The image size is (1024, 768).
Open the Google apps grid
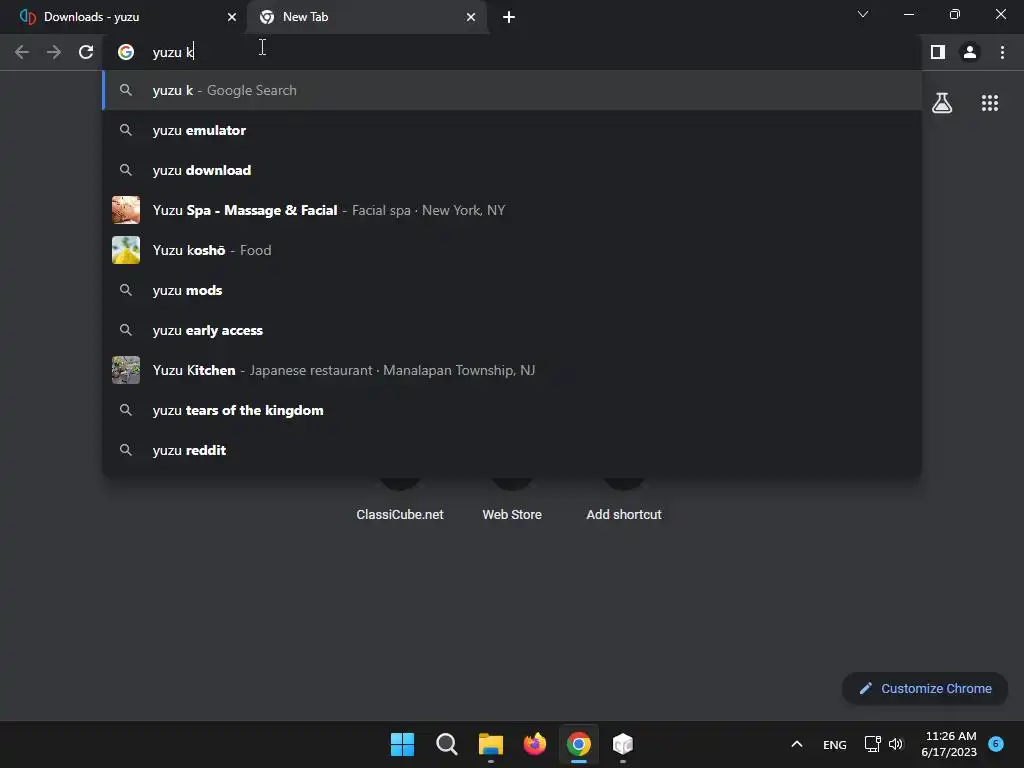(x=989, y=103)
